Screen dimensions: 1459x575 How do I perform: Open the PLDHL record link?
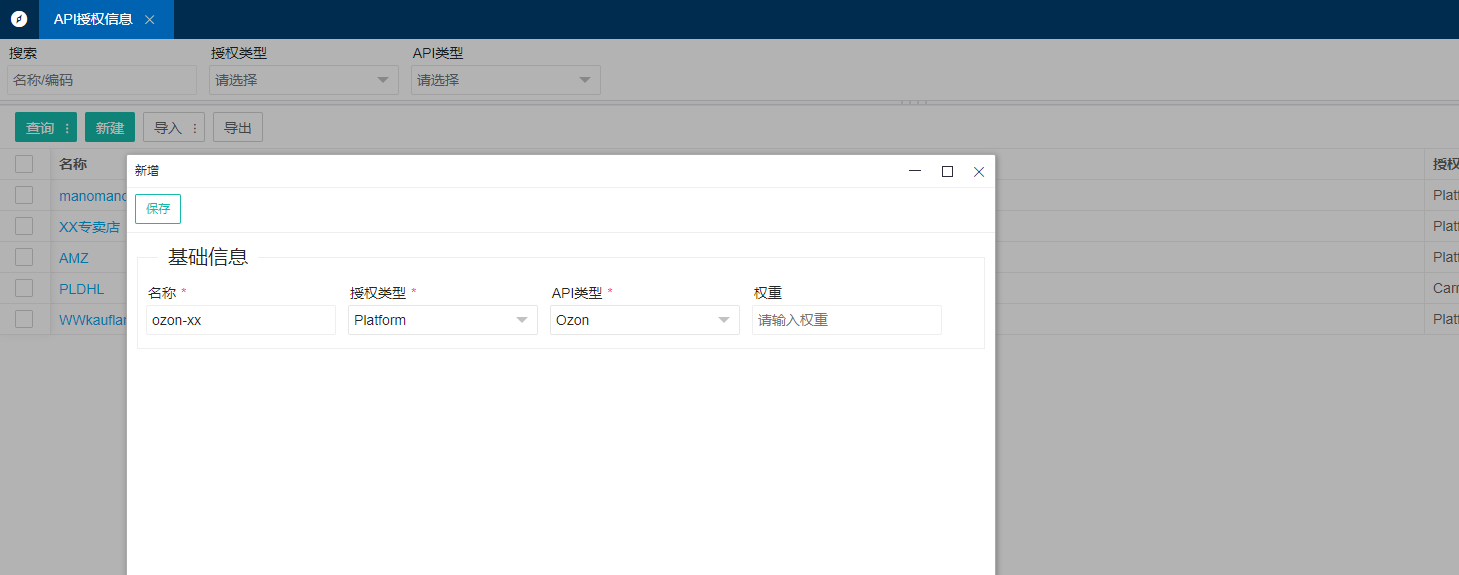coord(81,289)
